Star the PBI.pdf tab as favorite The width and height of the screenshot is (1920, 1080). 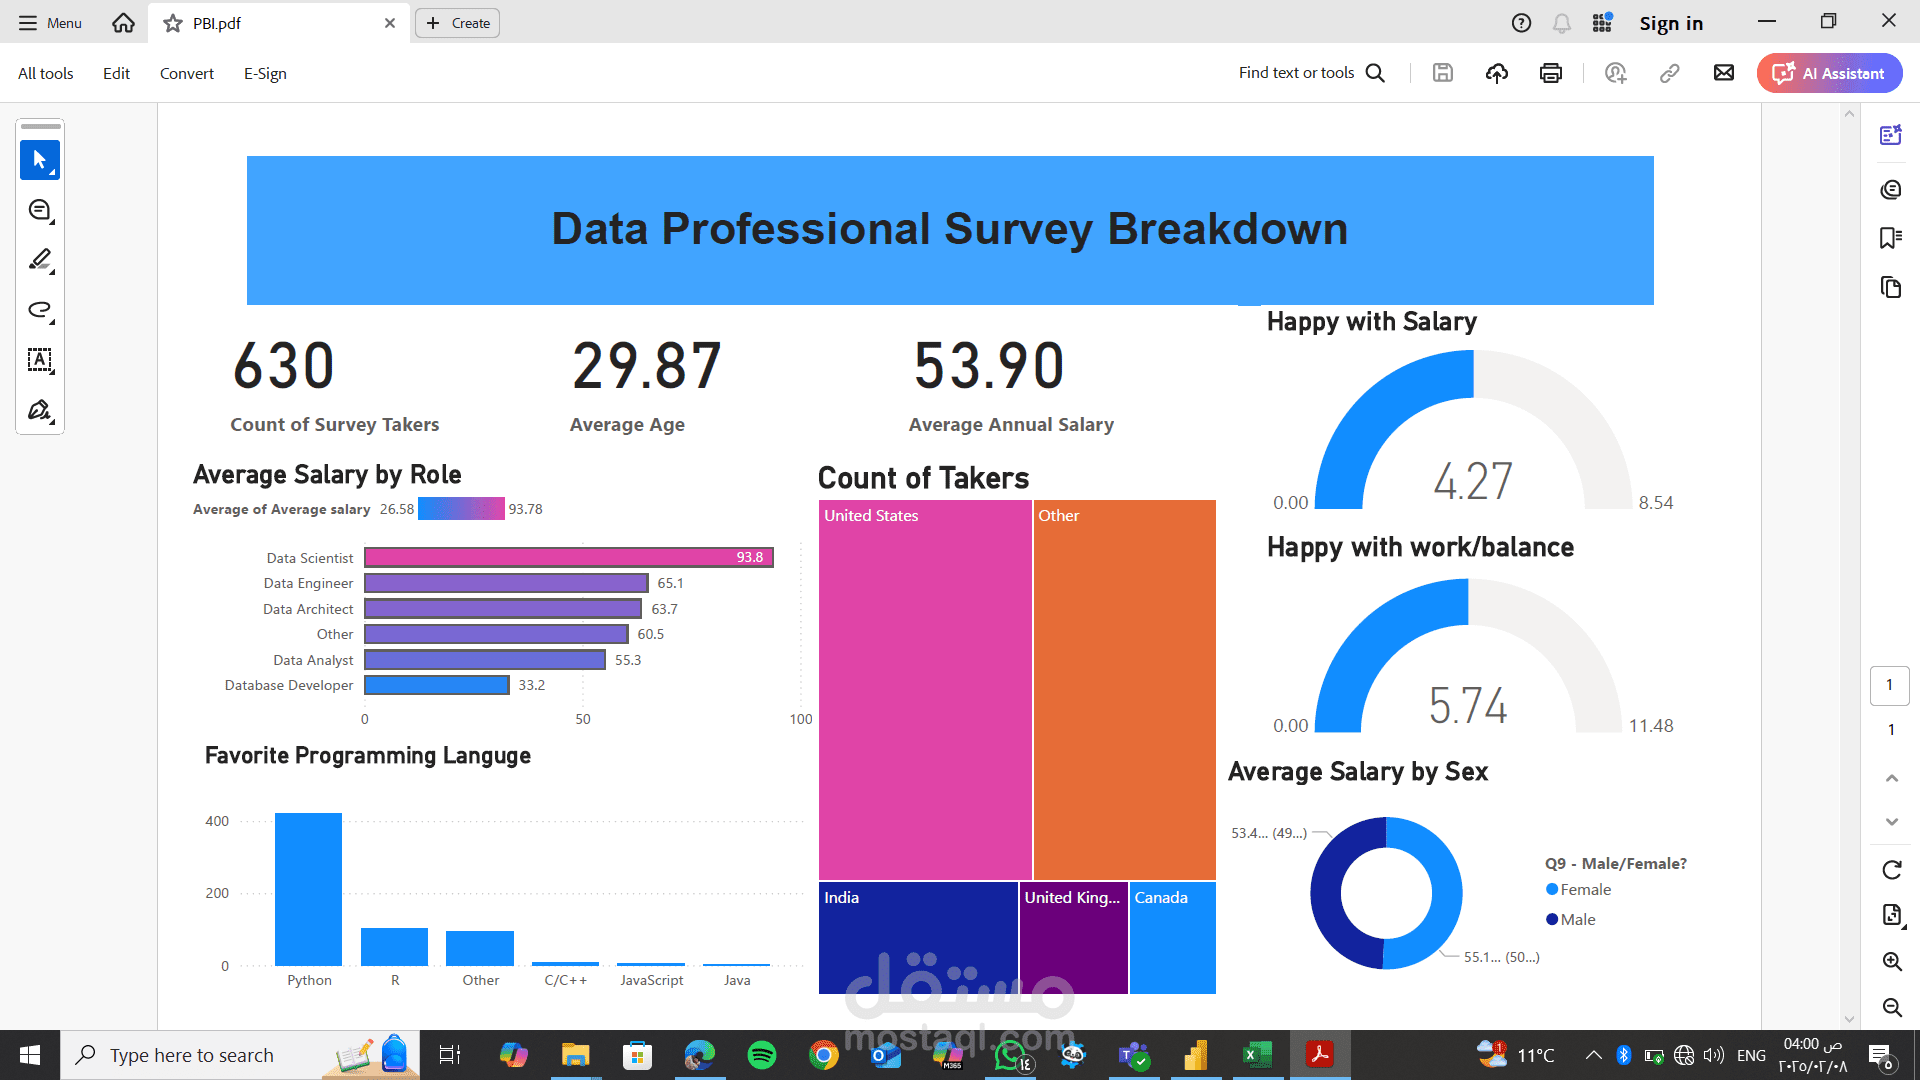pyautogui.click(x=173, y=23)
